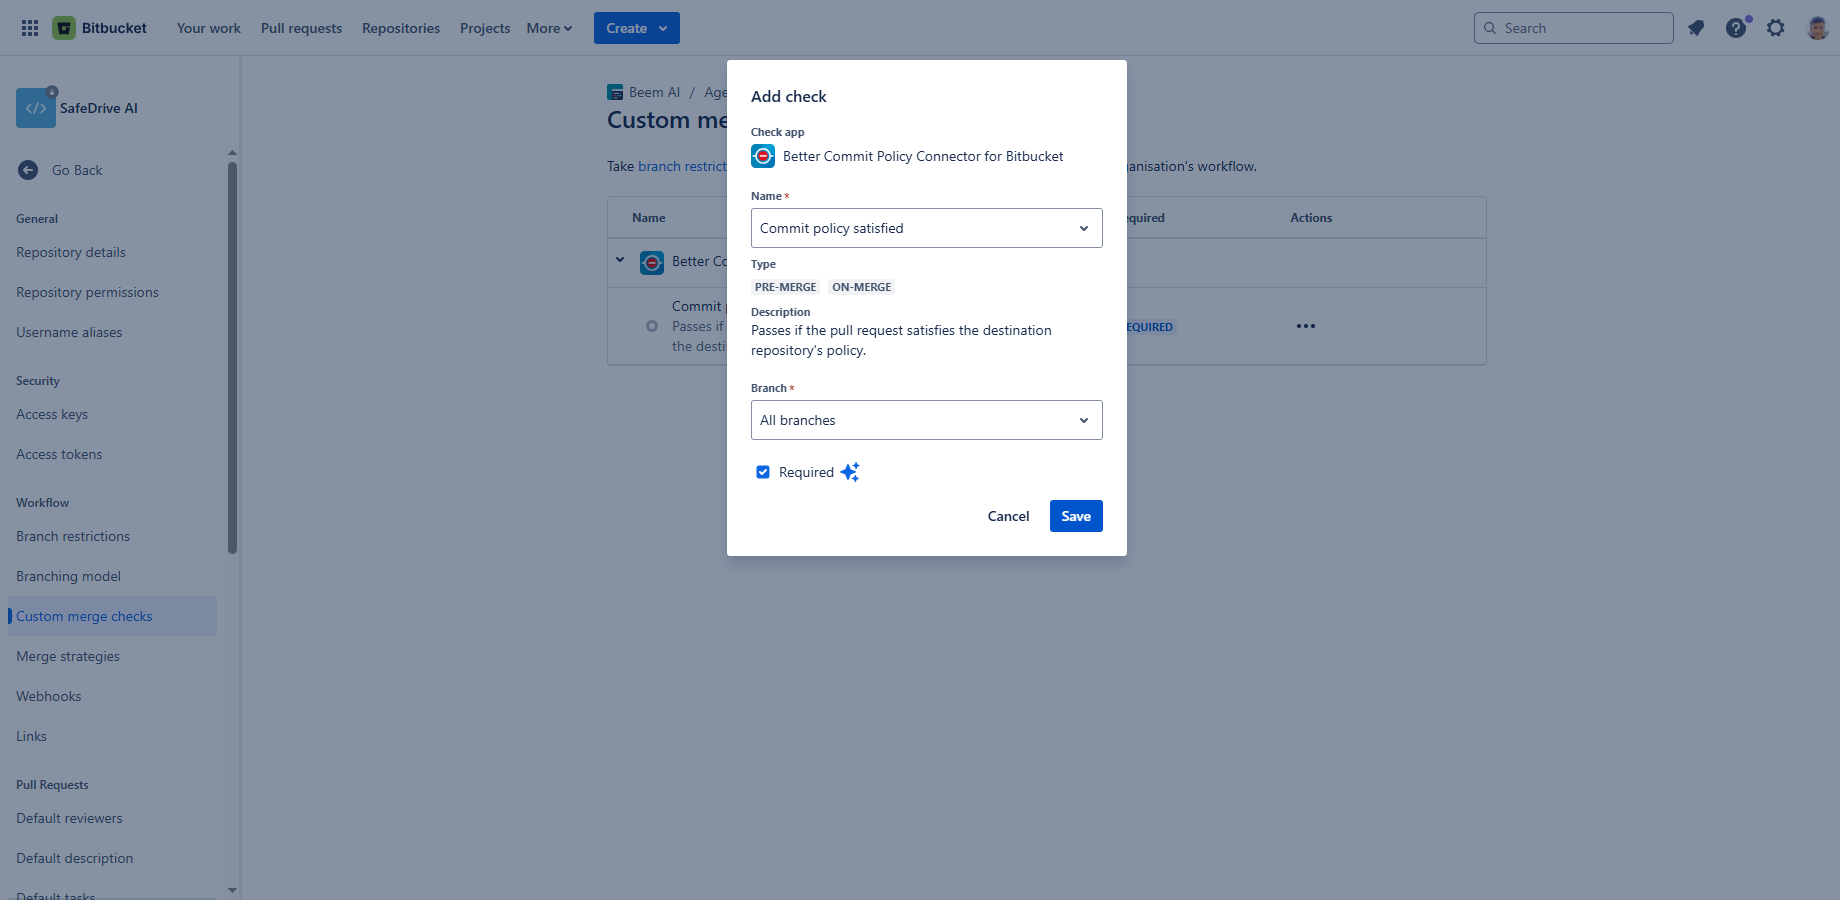Open the app switcher grid icon
Image resolution: width=1840 pixels, height=900 pixels.
[30, 28]
